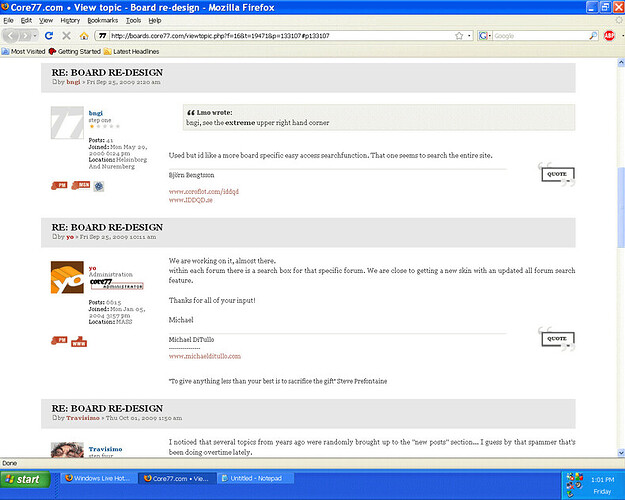The height and width of the screenshot is (500, 625).
Task: Reload the page with the refresh icon
Action: tap(49, 36)
